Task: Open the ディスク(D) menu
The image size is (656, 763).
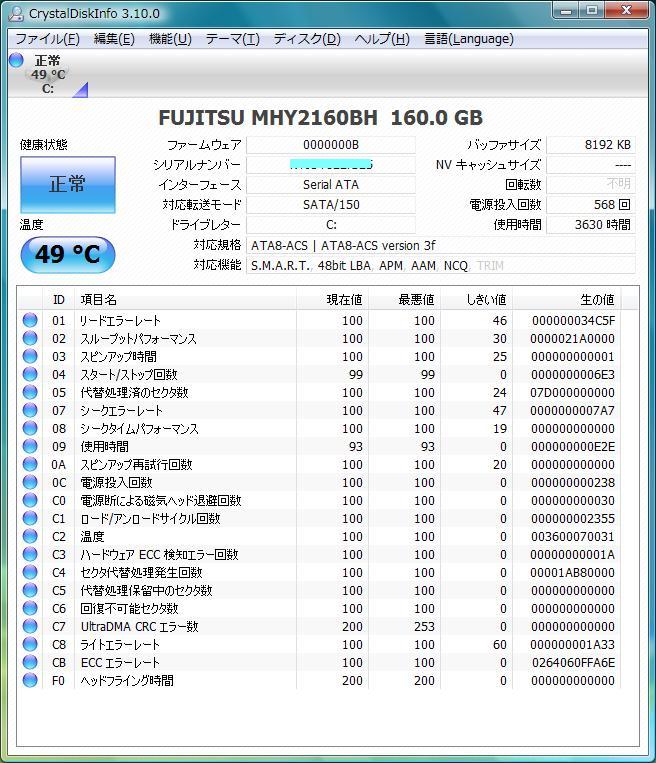Action: (307, 39)
